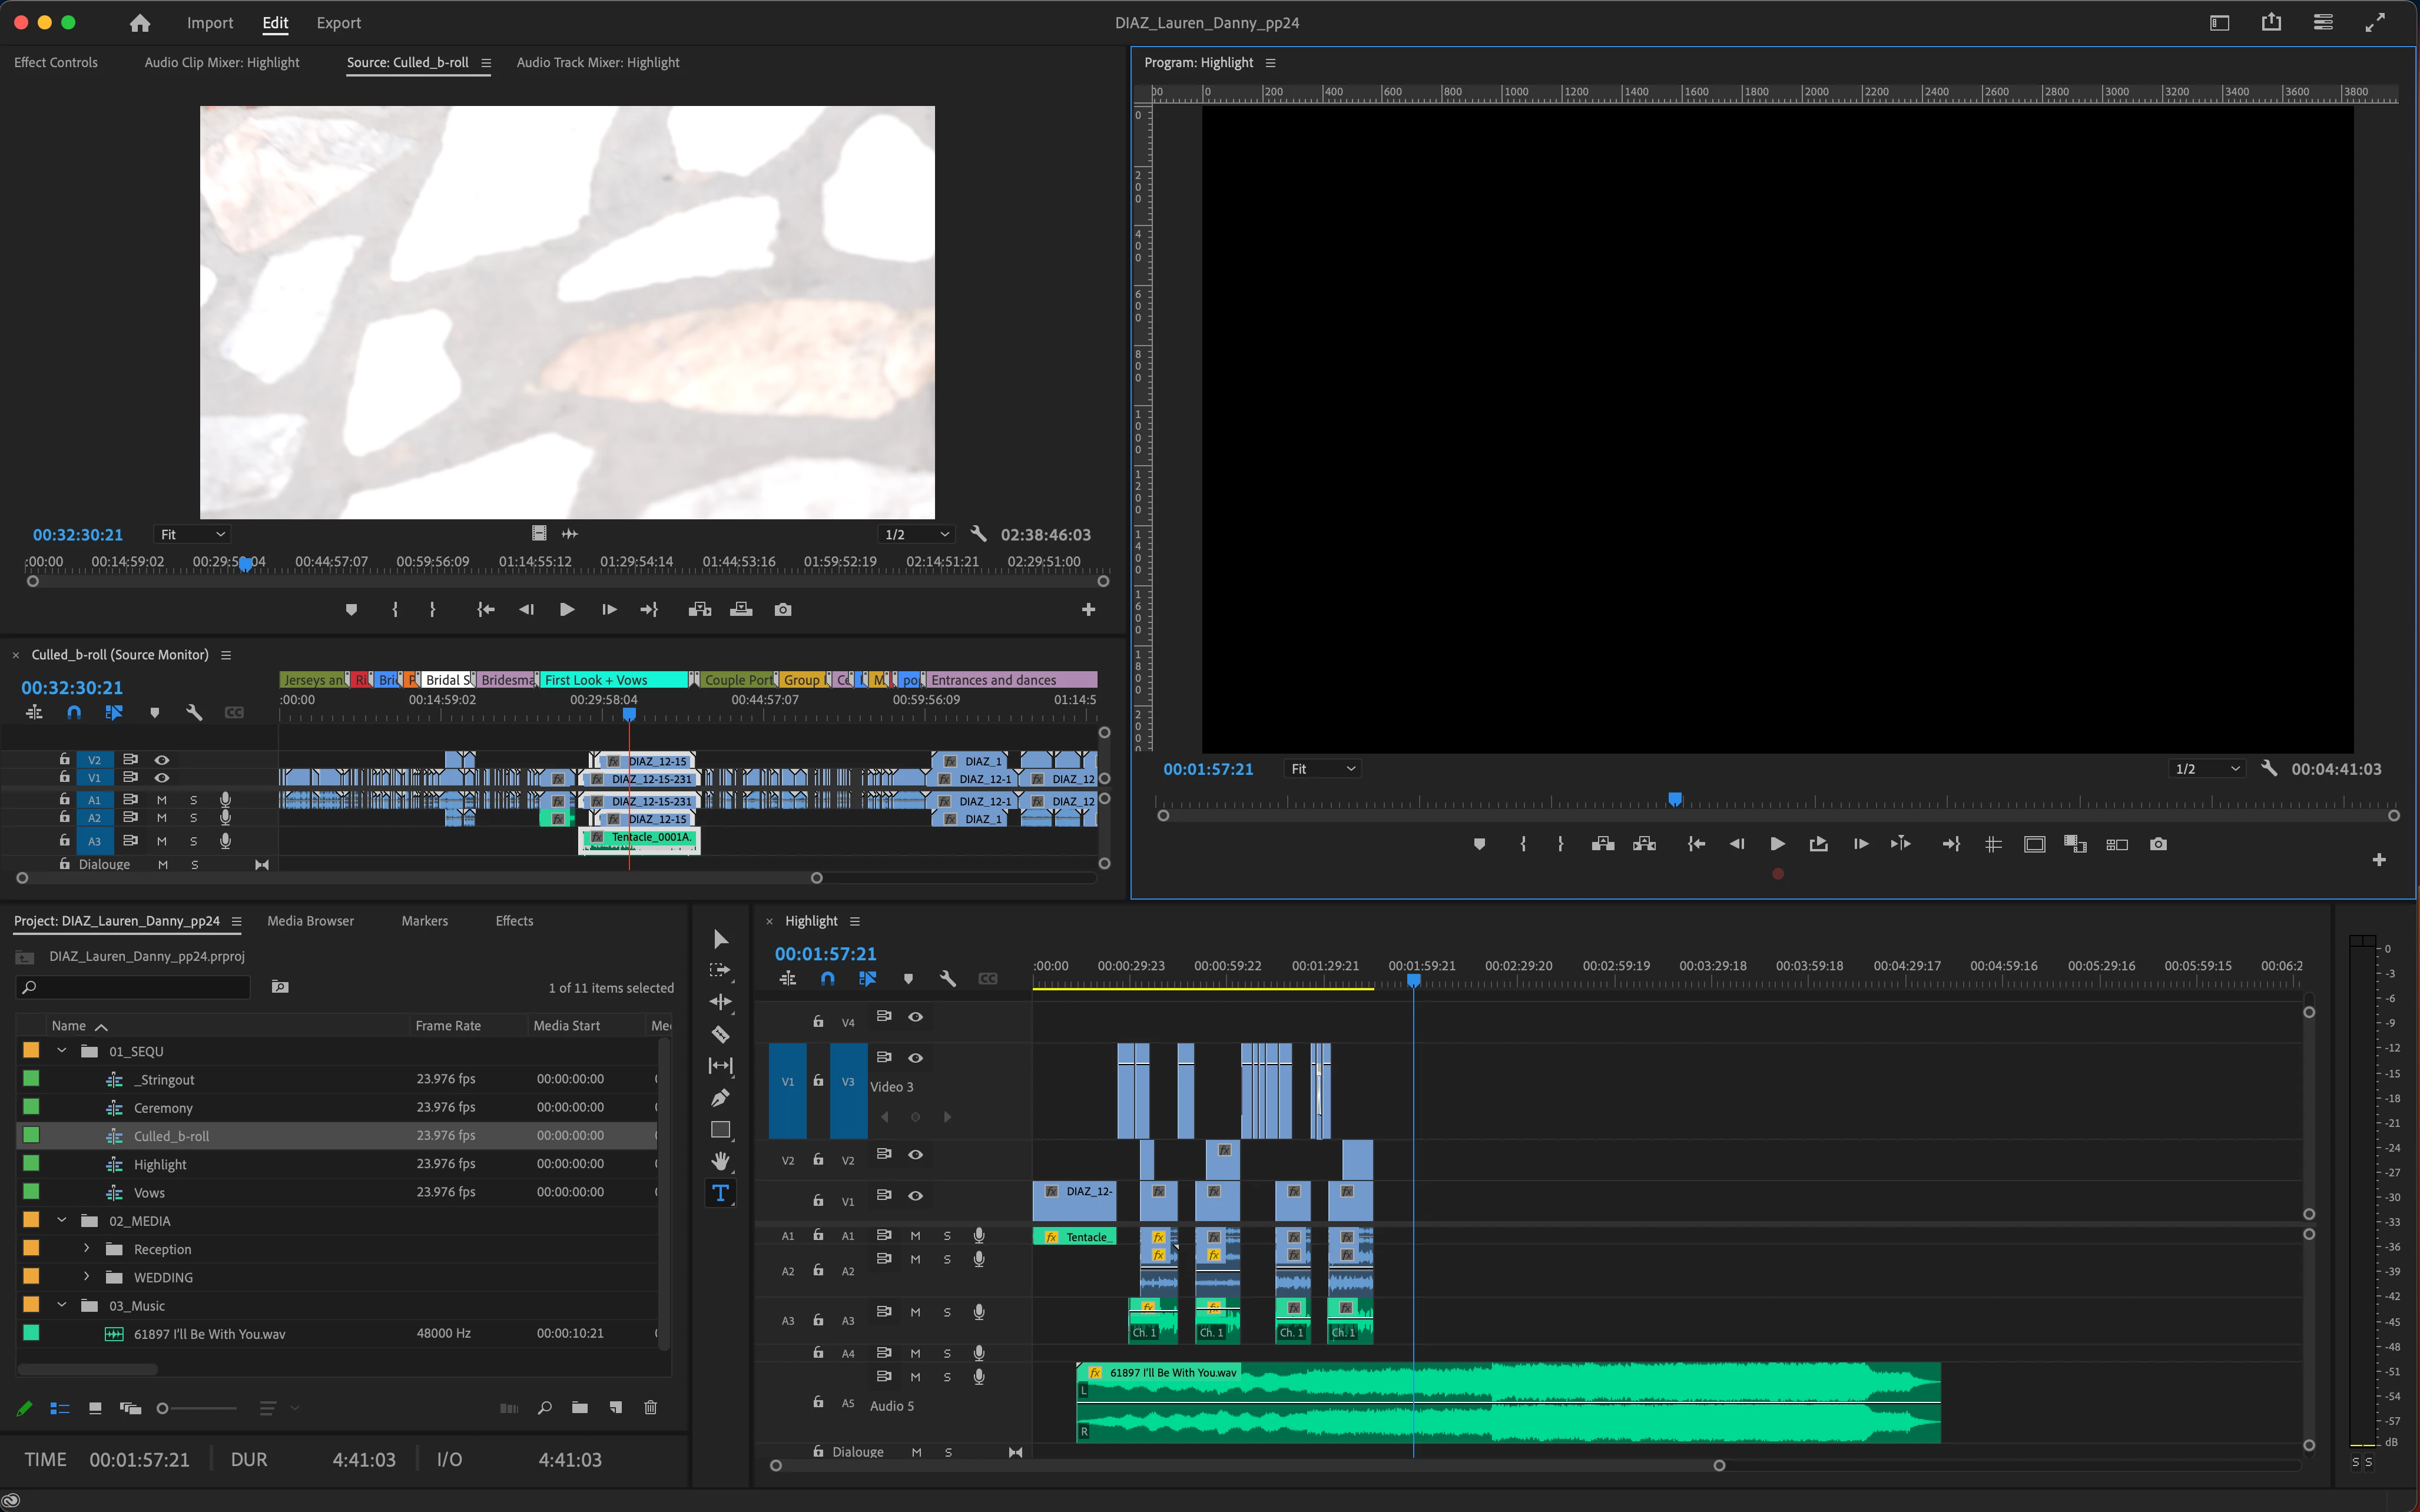Viewport: 2420px width, 1512px height.
Task: Select the Ceremony sequence in Project panel
Action: [163, 1108]
